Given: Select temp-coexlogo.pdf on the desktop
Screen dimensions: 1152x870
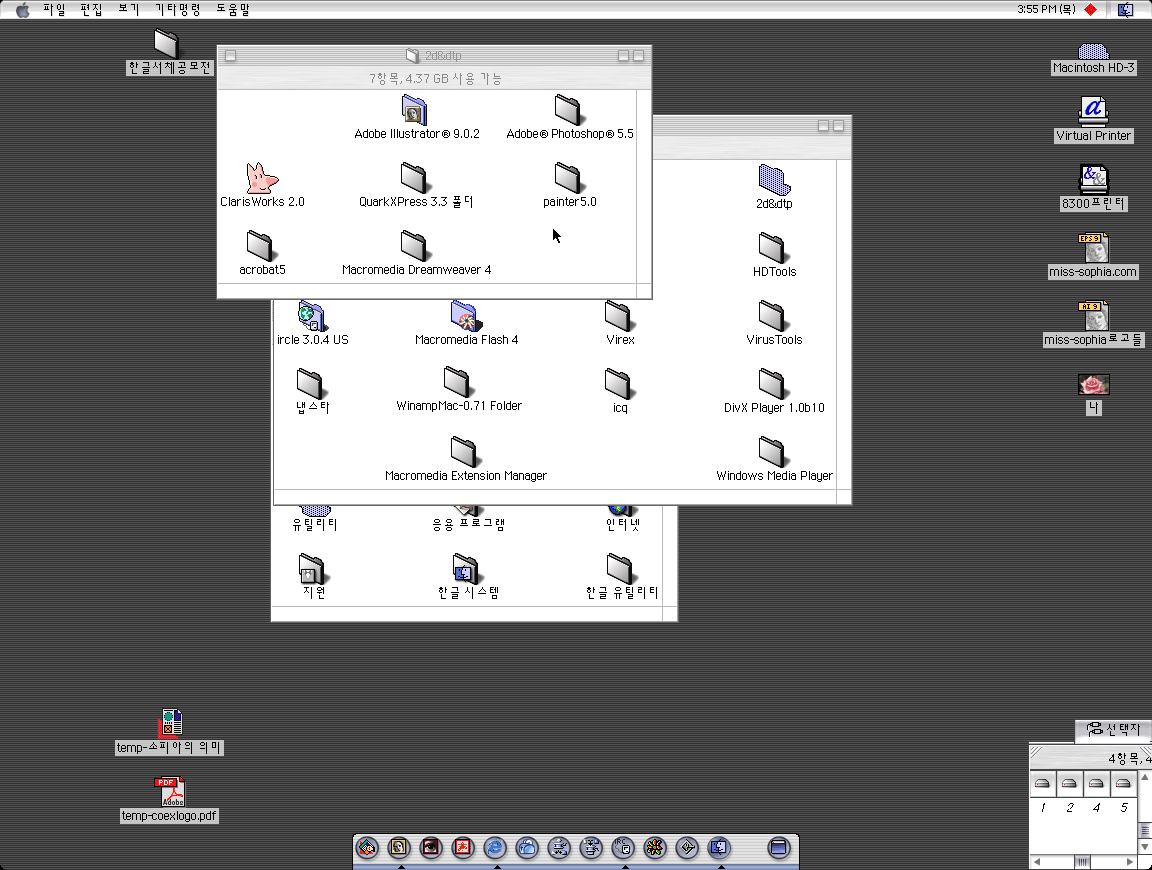Looking at the screenshot, I should coord(169,792).
